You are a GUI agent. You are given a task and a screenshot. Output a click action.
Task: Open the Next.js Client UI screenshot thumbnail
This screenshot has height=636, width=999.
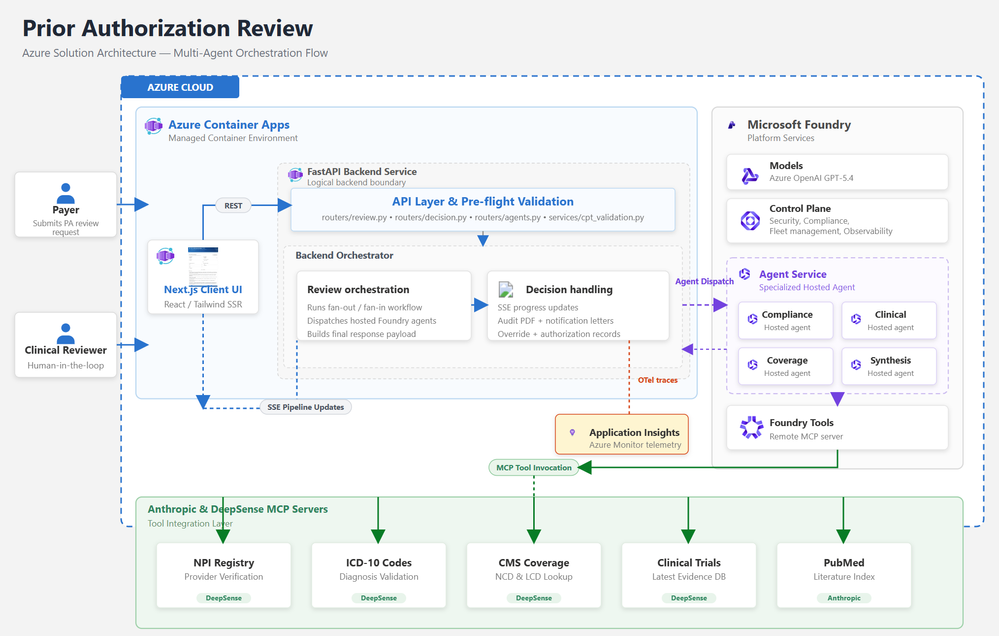point(203,265)
